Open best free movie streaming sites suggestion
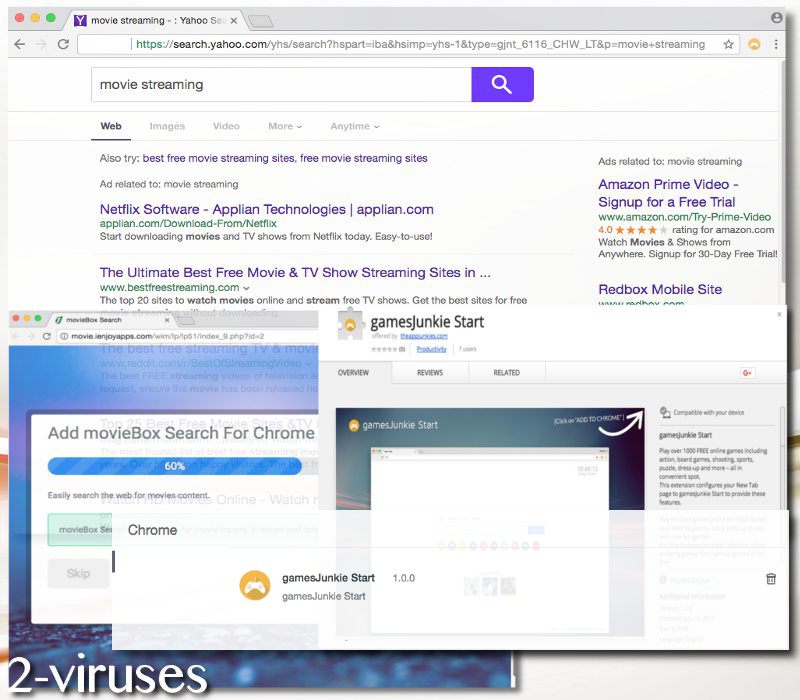The width and height of the screenshot is (800, 700). tap(218, 158)
